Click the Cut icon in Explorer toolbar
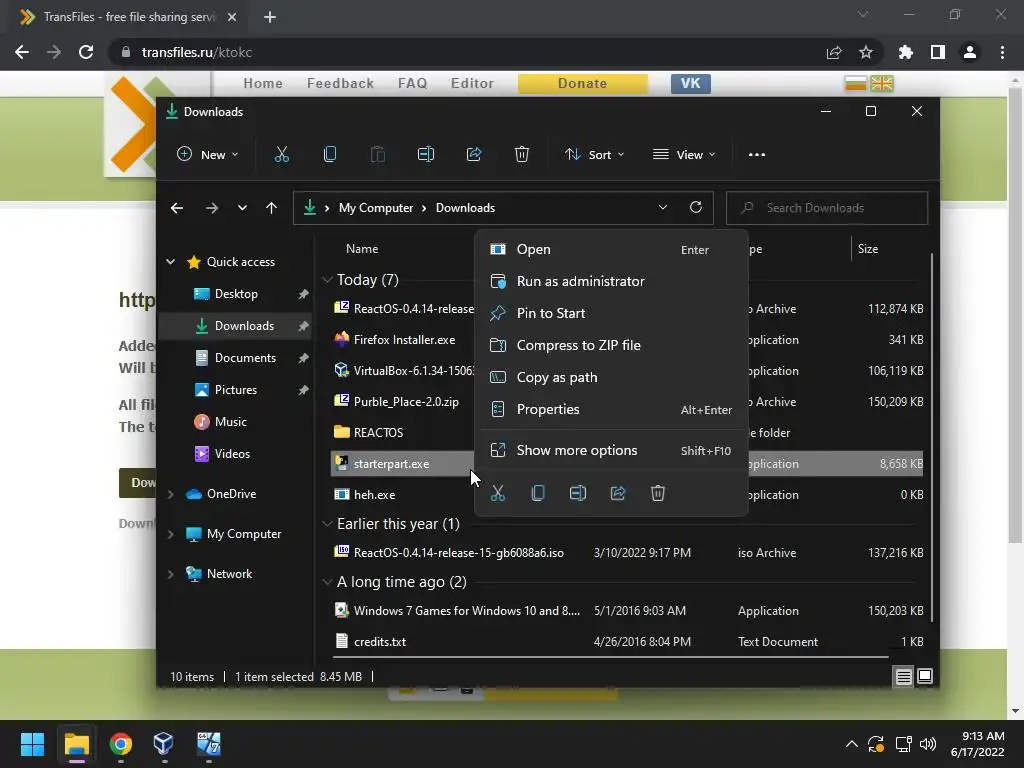Viewport: 1024px width, 768px height. [x=281, y=155]
